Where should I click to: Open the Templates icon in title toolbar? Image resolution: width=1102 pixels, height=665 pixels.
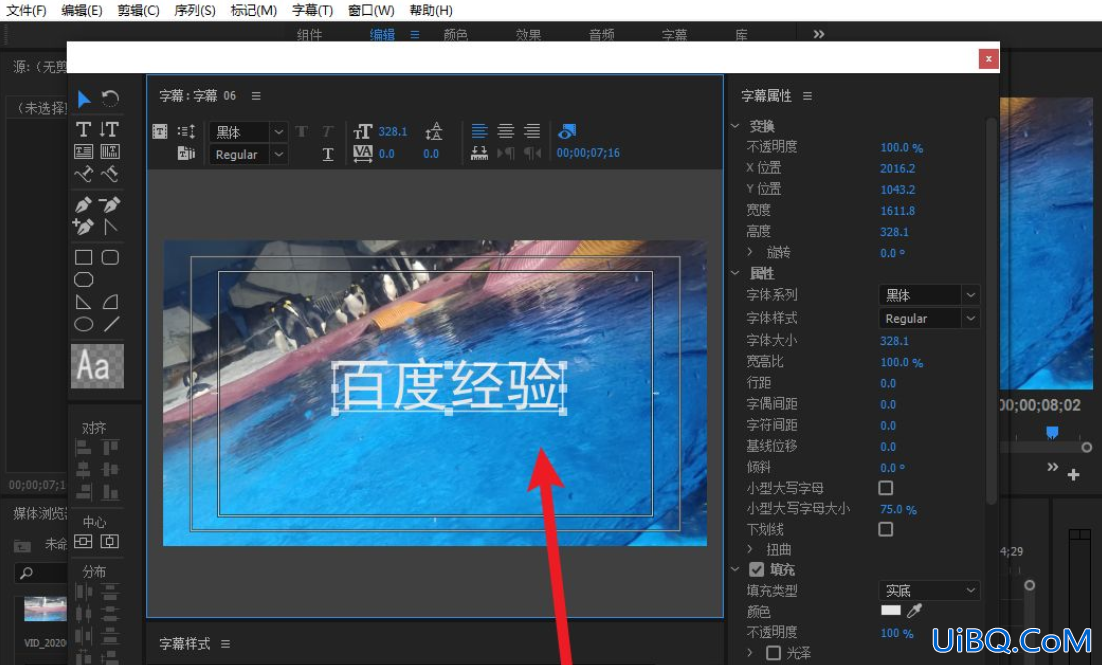[x=186, y=153]
